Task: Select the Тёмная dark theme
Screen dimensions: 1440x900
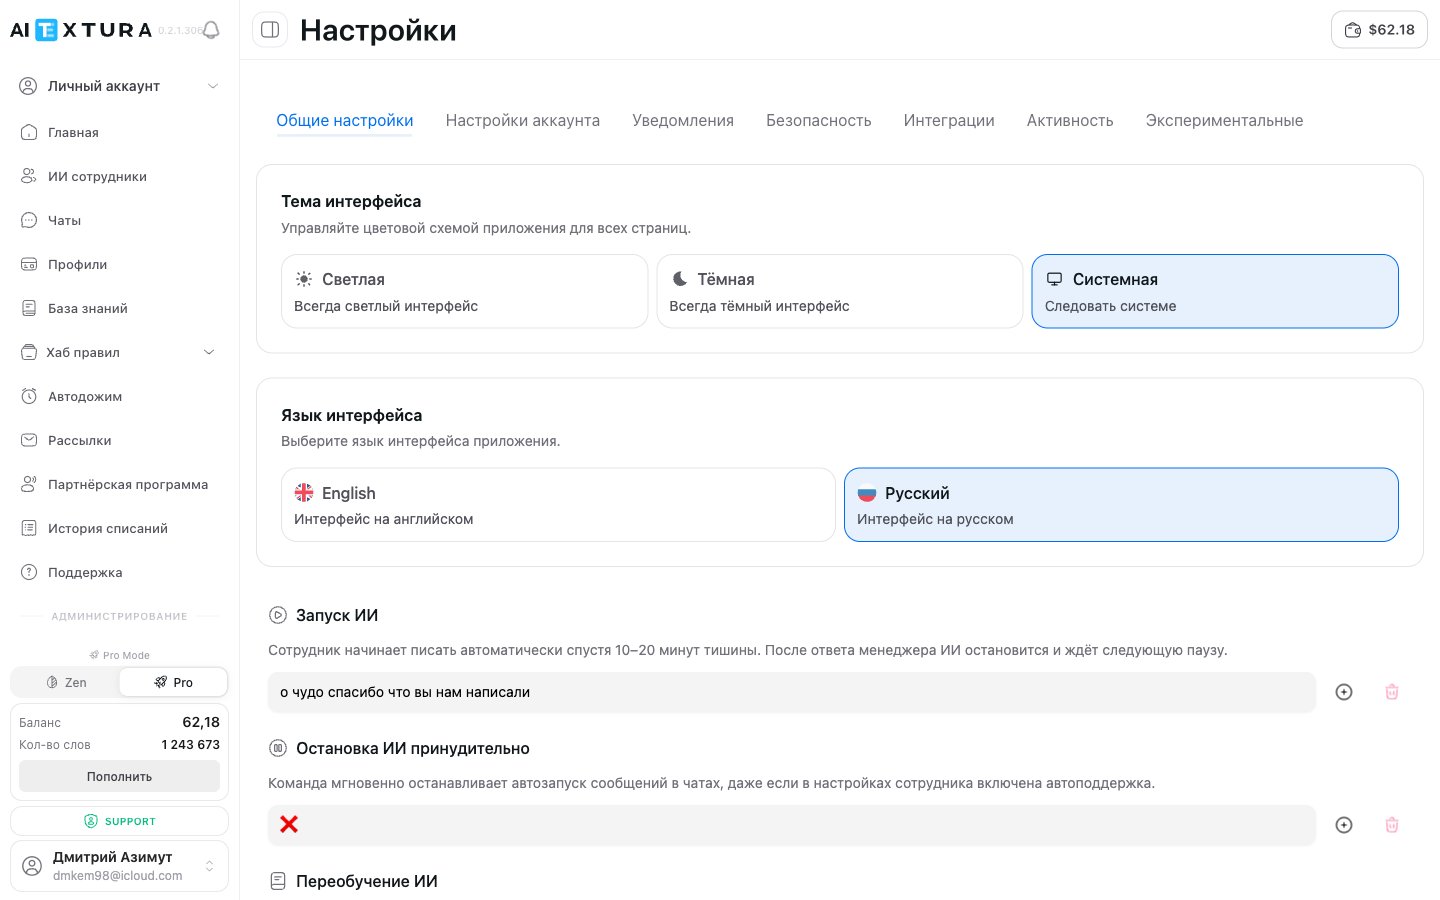Action: (840, 291)
